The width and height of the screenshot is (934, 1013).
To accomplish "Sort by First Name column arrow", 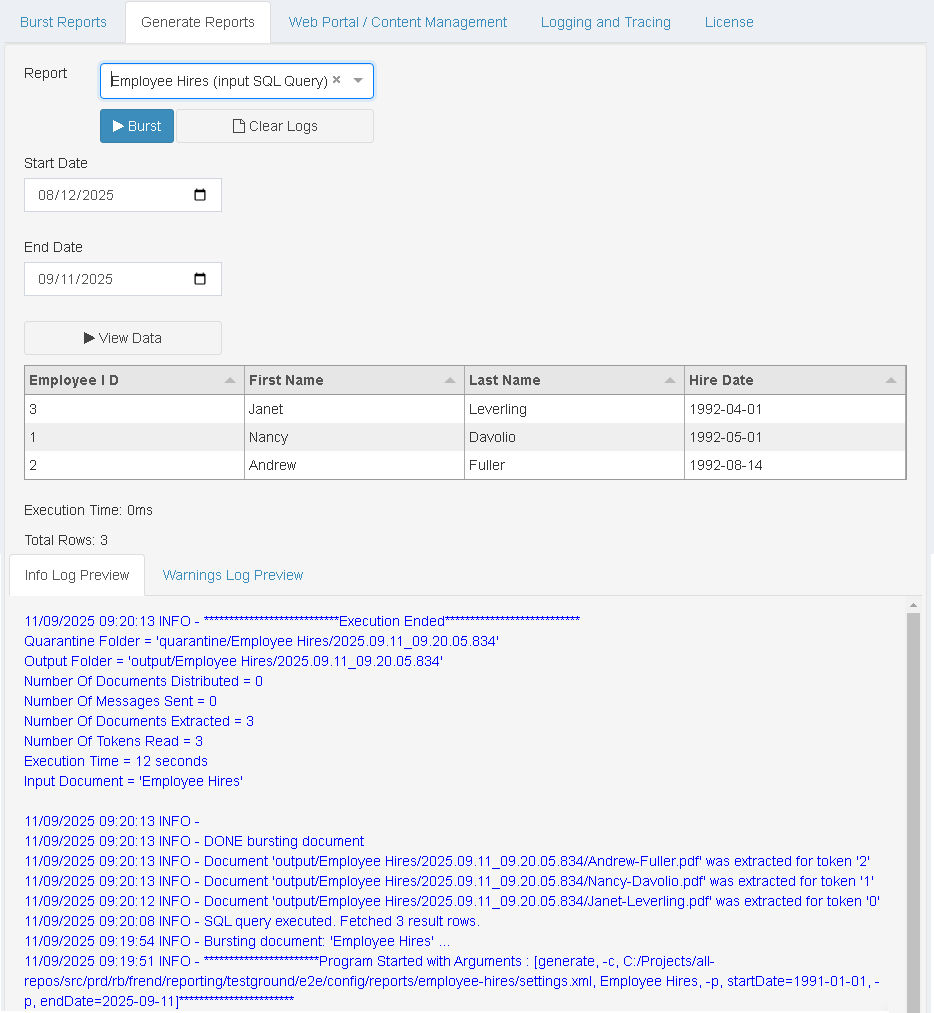I will click(450, 381).
